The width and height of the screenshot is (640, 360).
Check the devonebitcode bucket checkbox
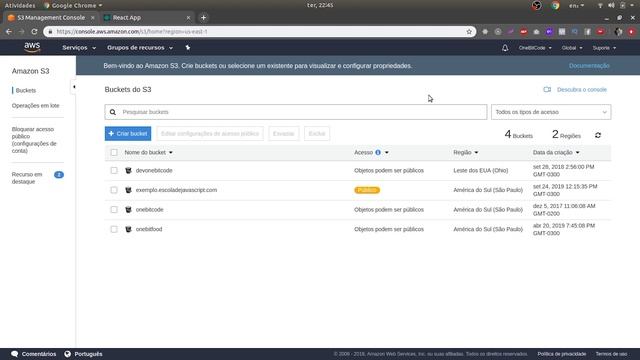click(114, 170)
